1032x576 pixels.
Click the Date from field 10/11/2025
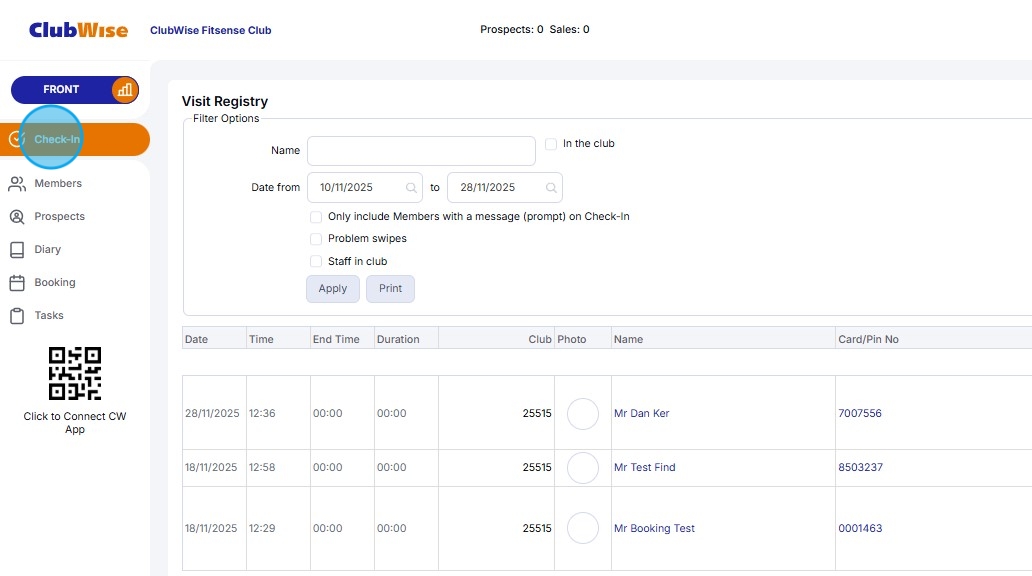point(365,188)
